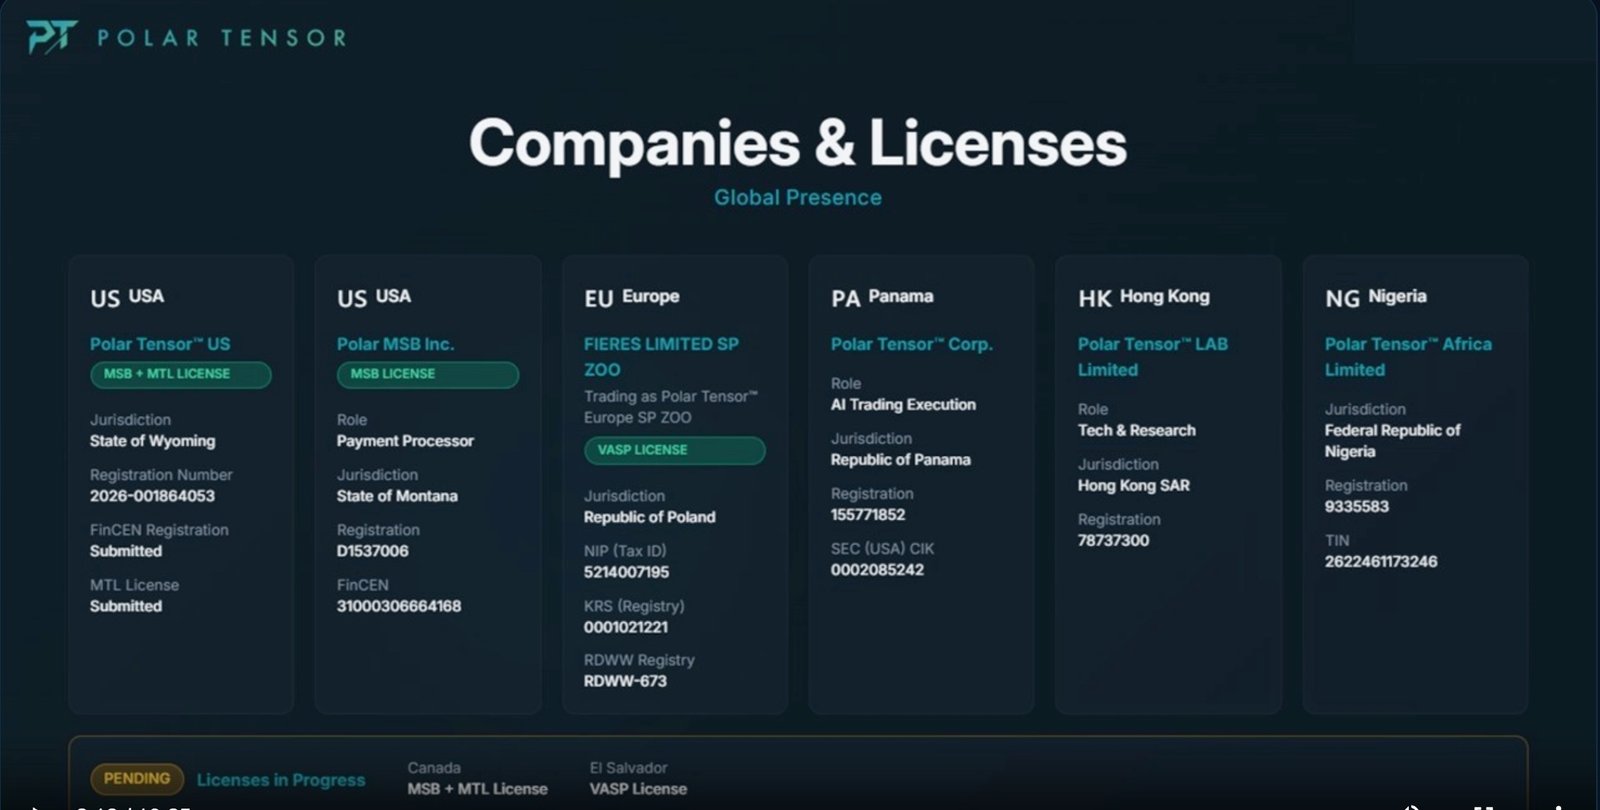Click the Polar Tensor PT logo icon
1600x810 pixels.
click(x=51, y=37)
